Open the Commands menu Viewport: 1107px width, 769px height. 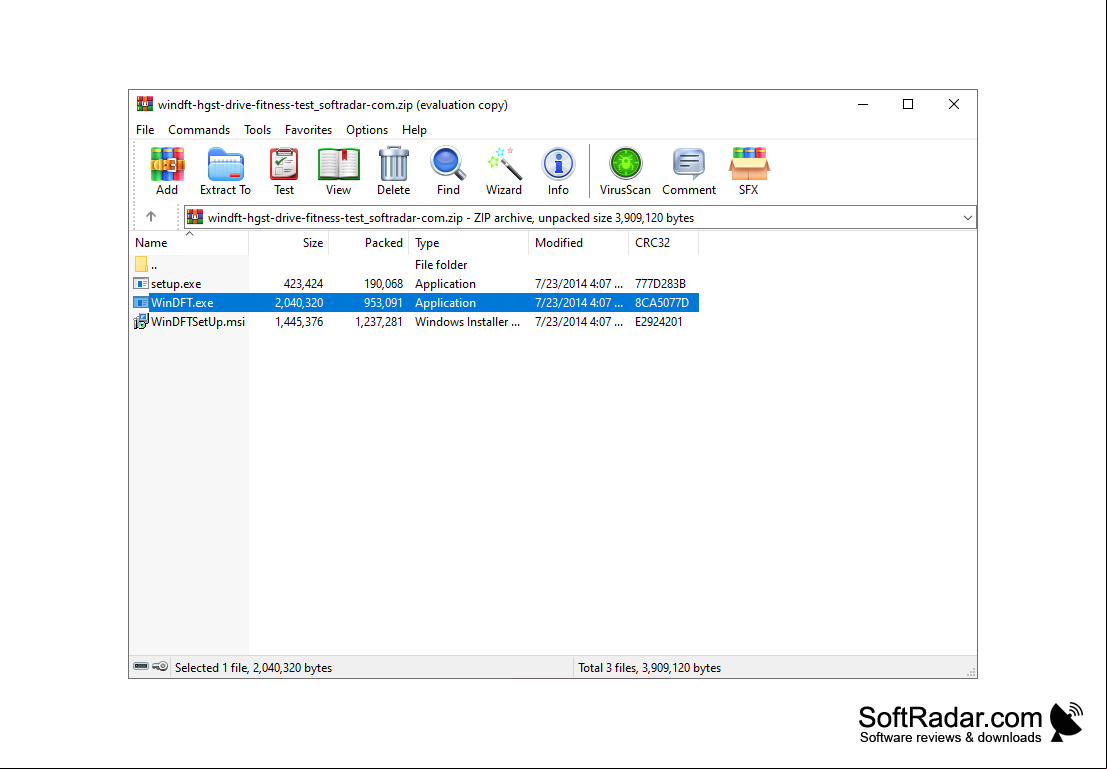199,130
